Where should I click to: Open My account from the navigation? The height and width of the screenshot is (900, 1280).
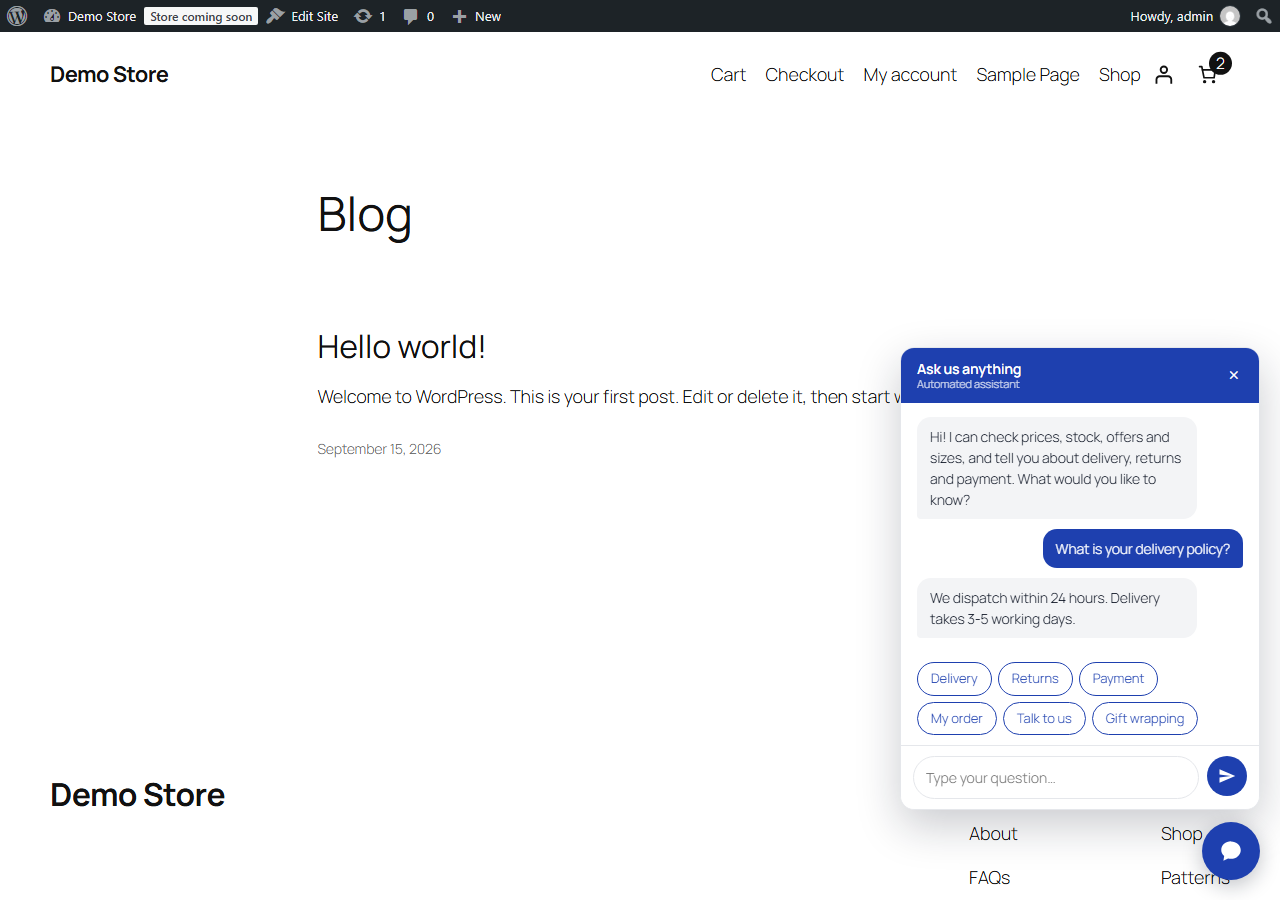(x=910, y=75)
